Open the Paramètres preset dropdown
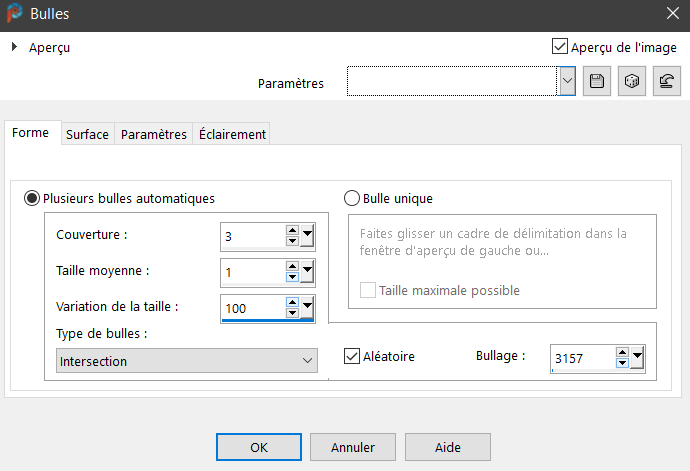690x471 pixels. [x=567, y=83]
